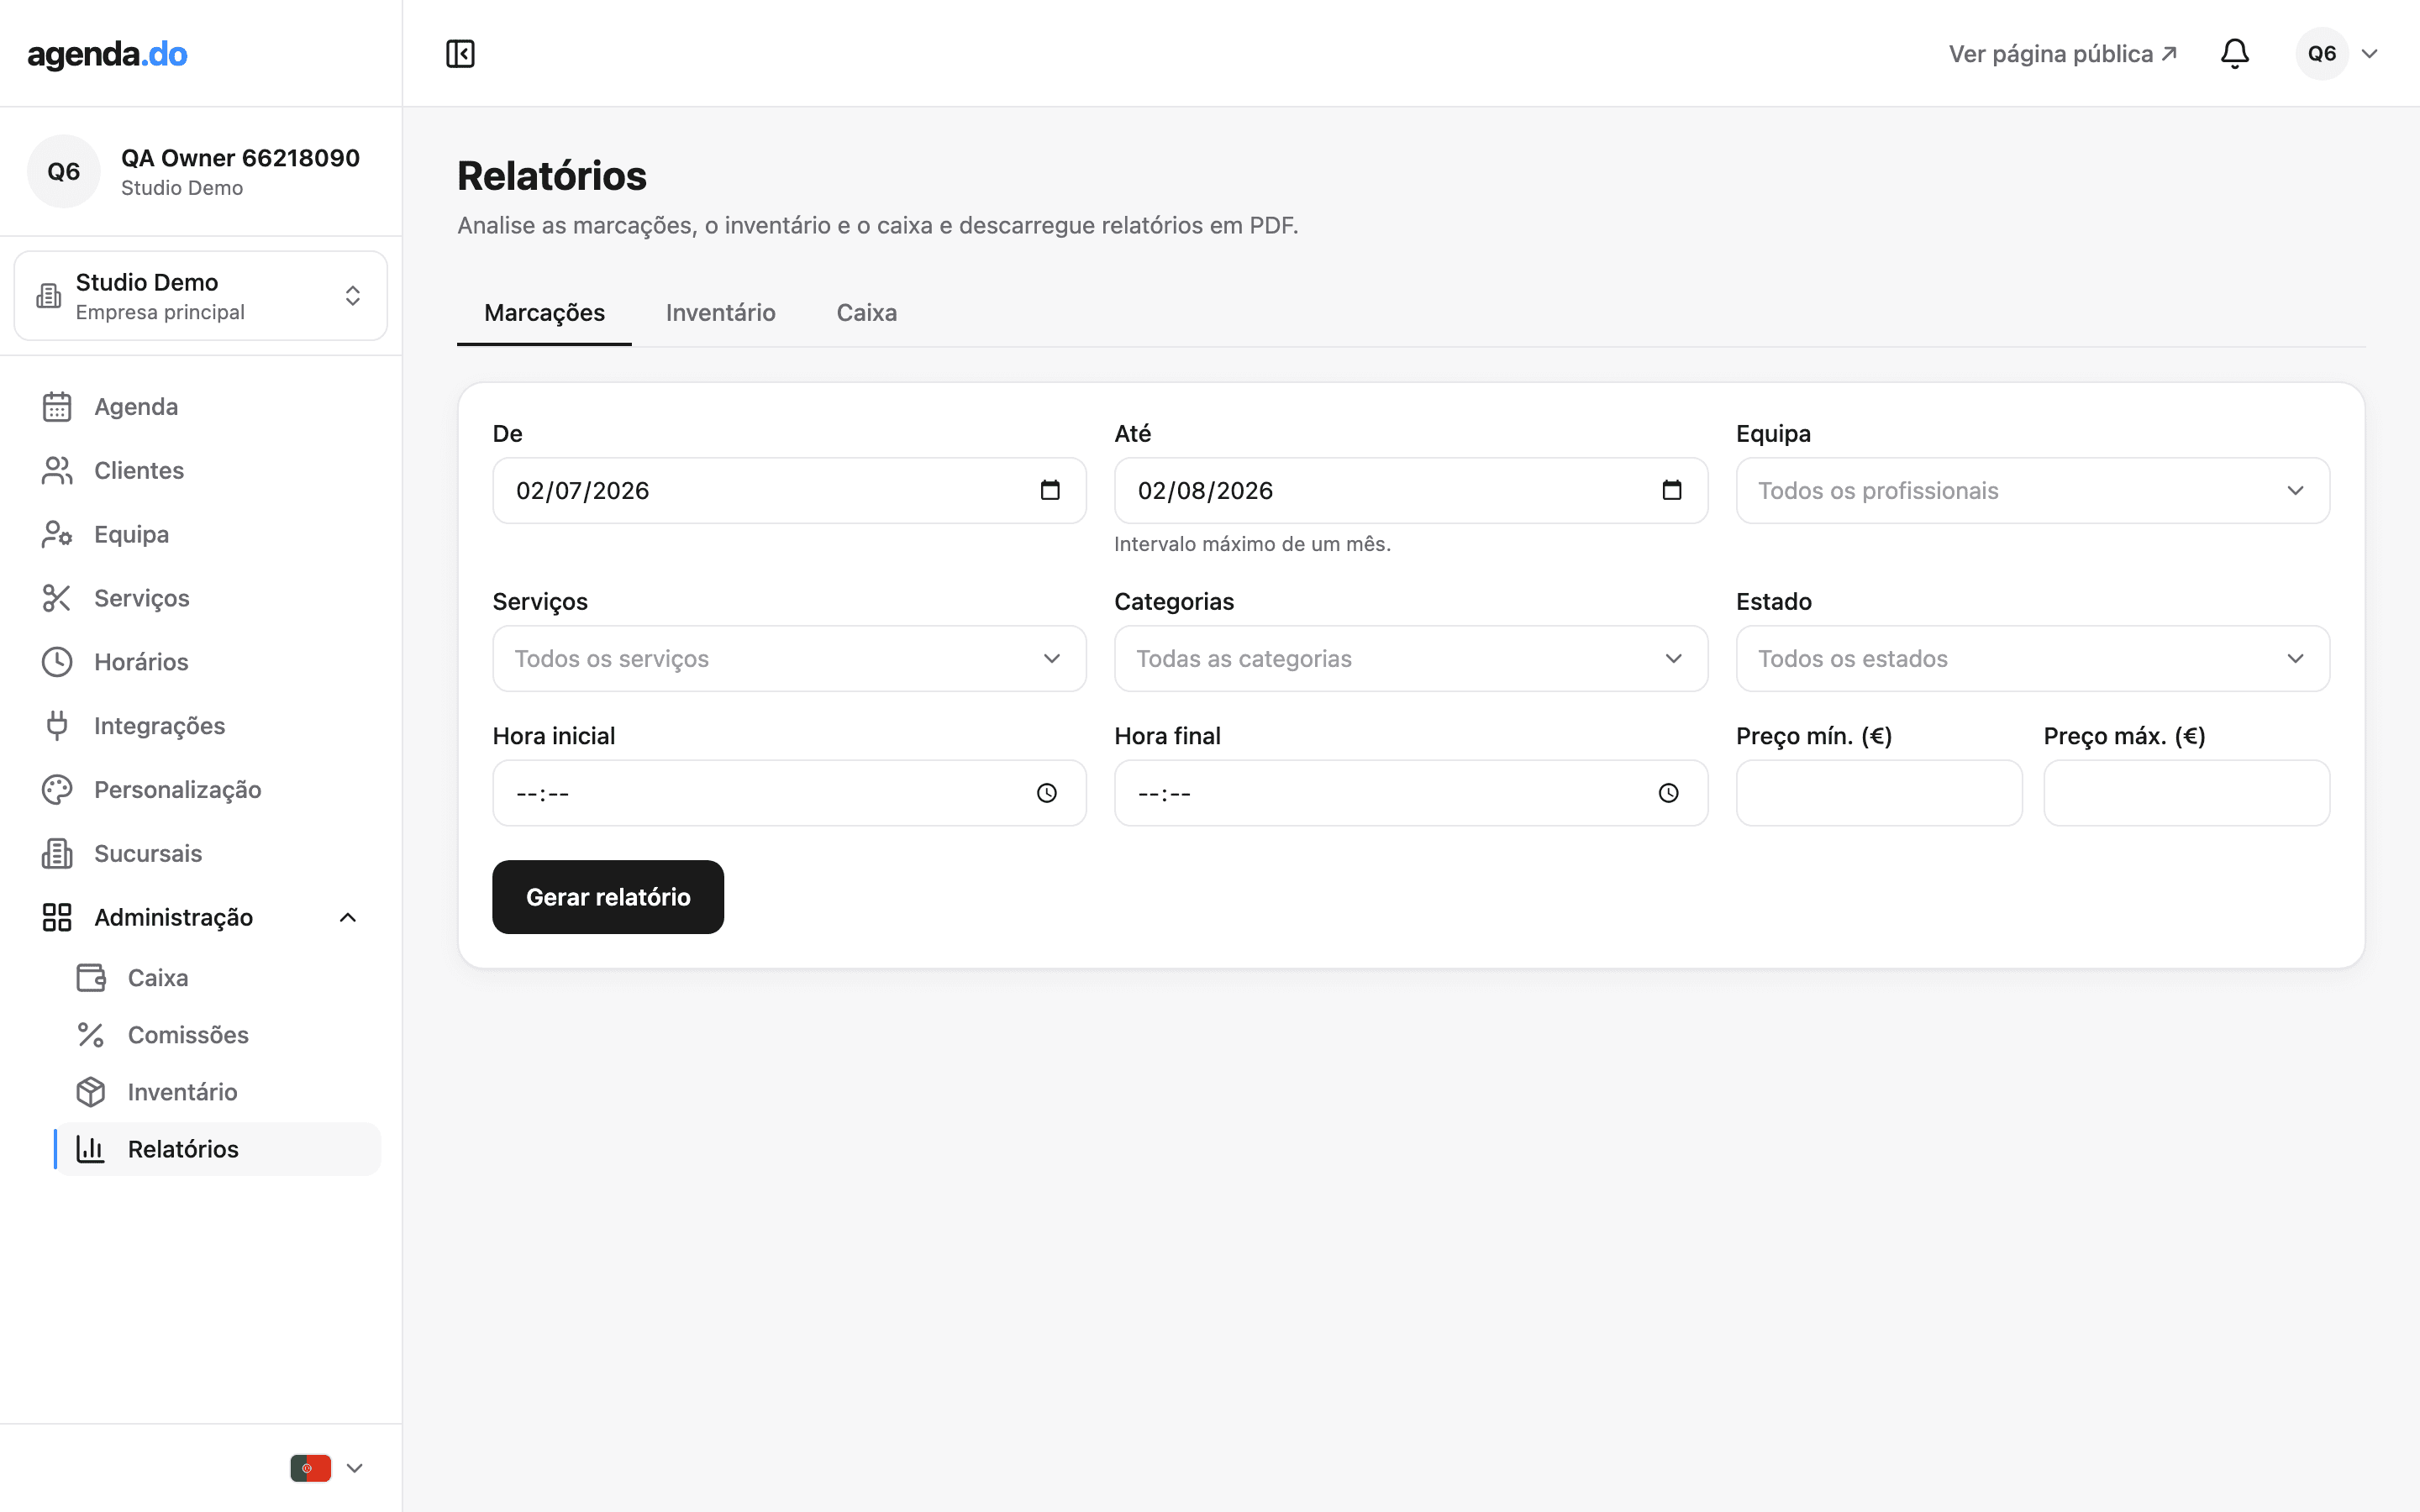Open the Equipa professionals dropdown
The width and height of the screenshot is (2420, 1512).
(2033, 491)
